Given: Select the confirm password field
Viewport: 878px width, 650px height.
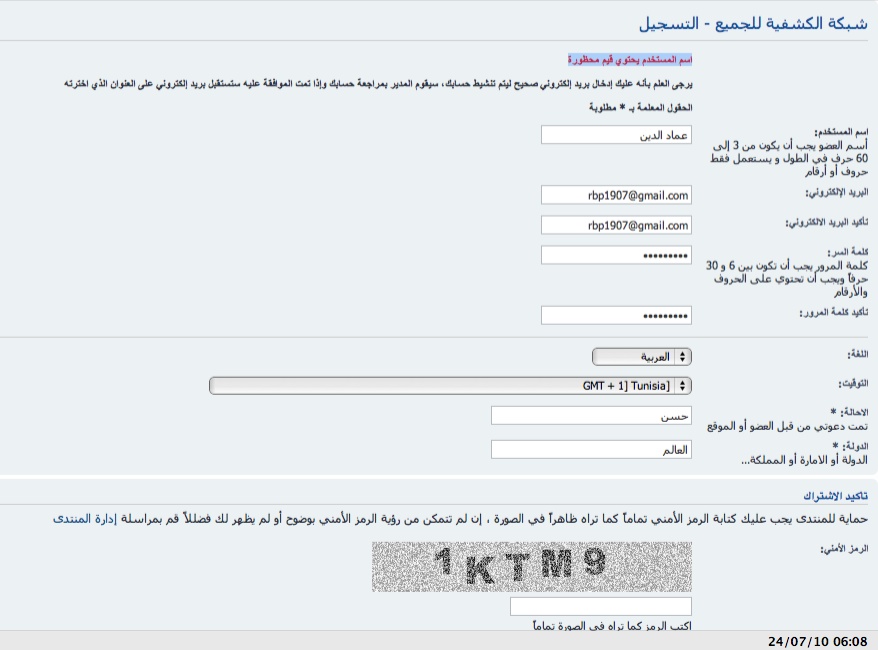Looking at the screenshot, I should pos(616,315).
